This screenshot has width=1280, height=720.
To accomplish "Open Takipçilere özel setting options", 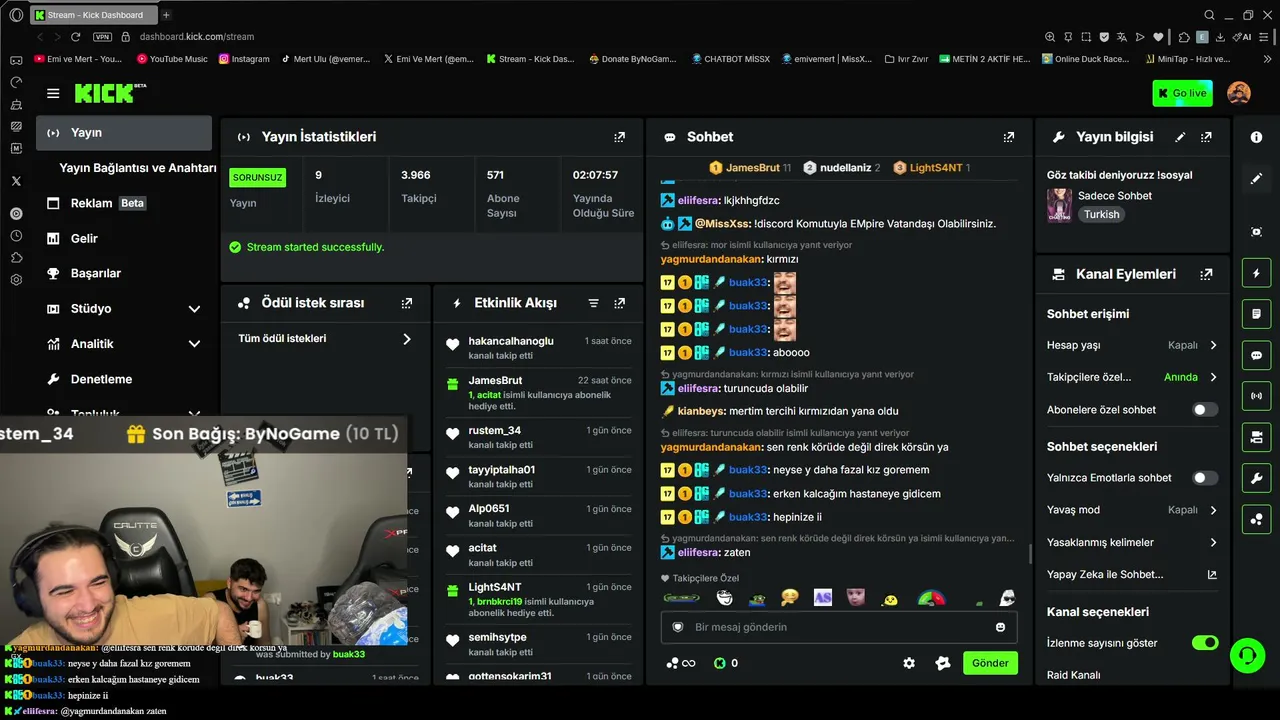I will (1132, 377).
